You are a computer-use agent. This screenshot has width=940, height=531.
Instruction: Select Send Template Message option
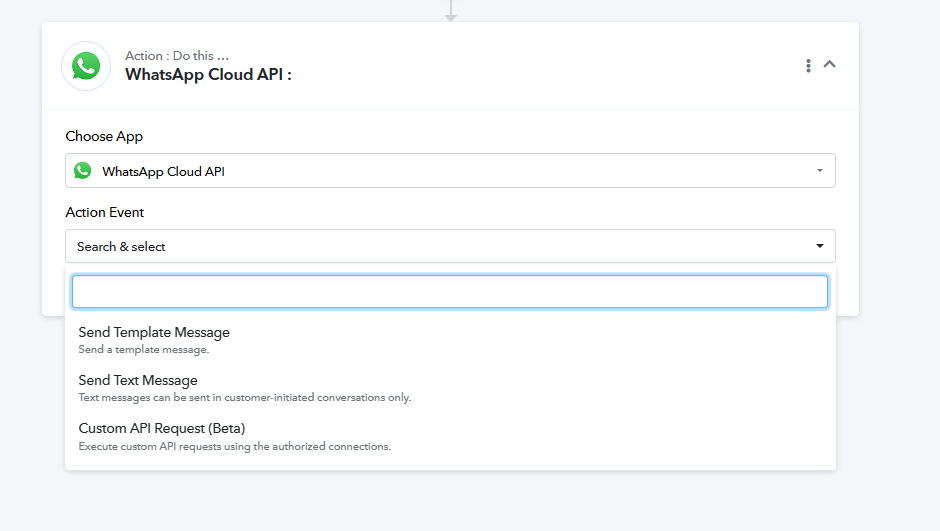click(x=450, y=340)
